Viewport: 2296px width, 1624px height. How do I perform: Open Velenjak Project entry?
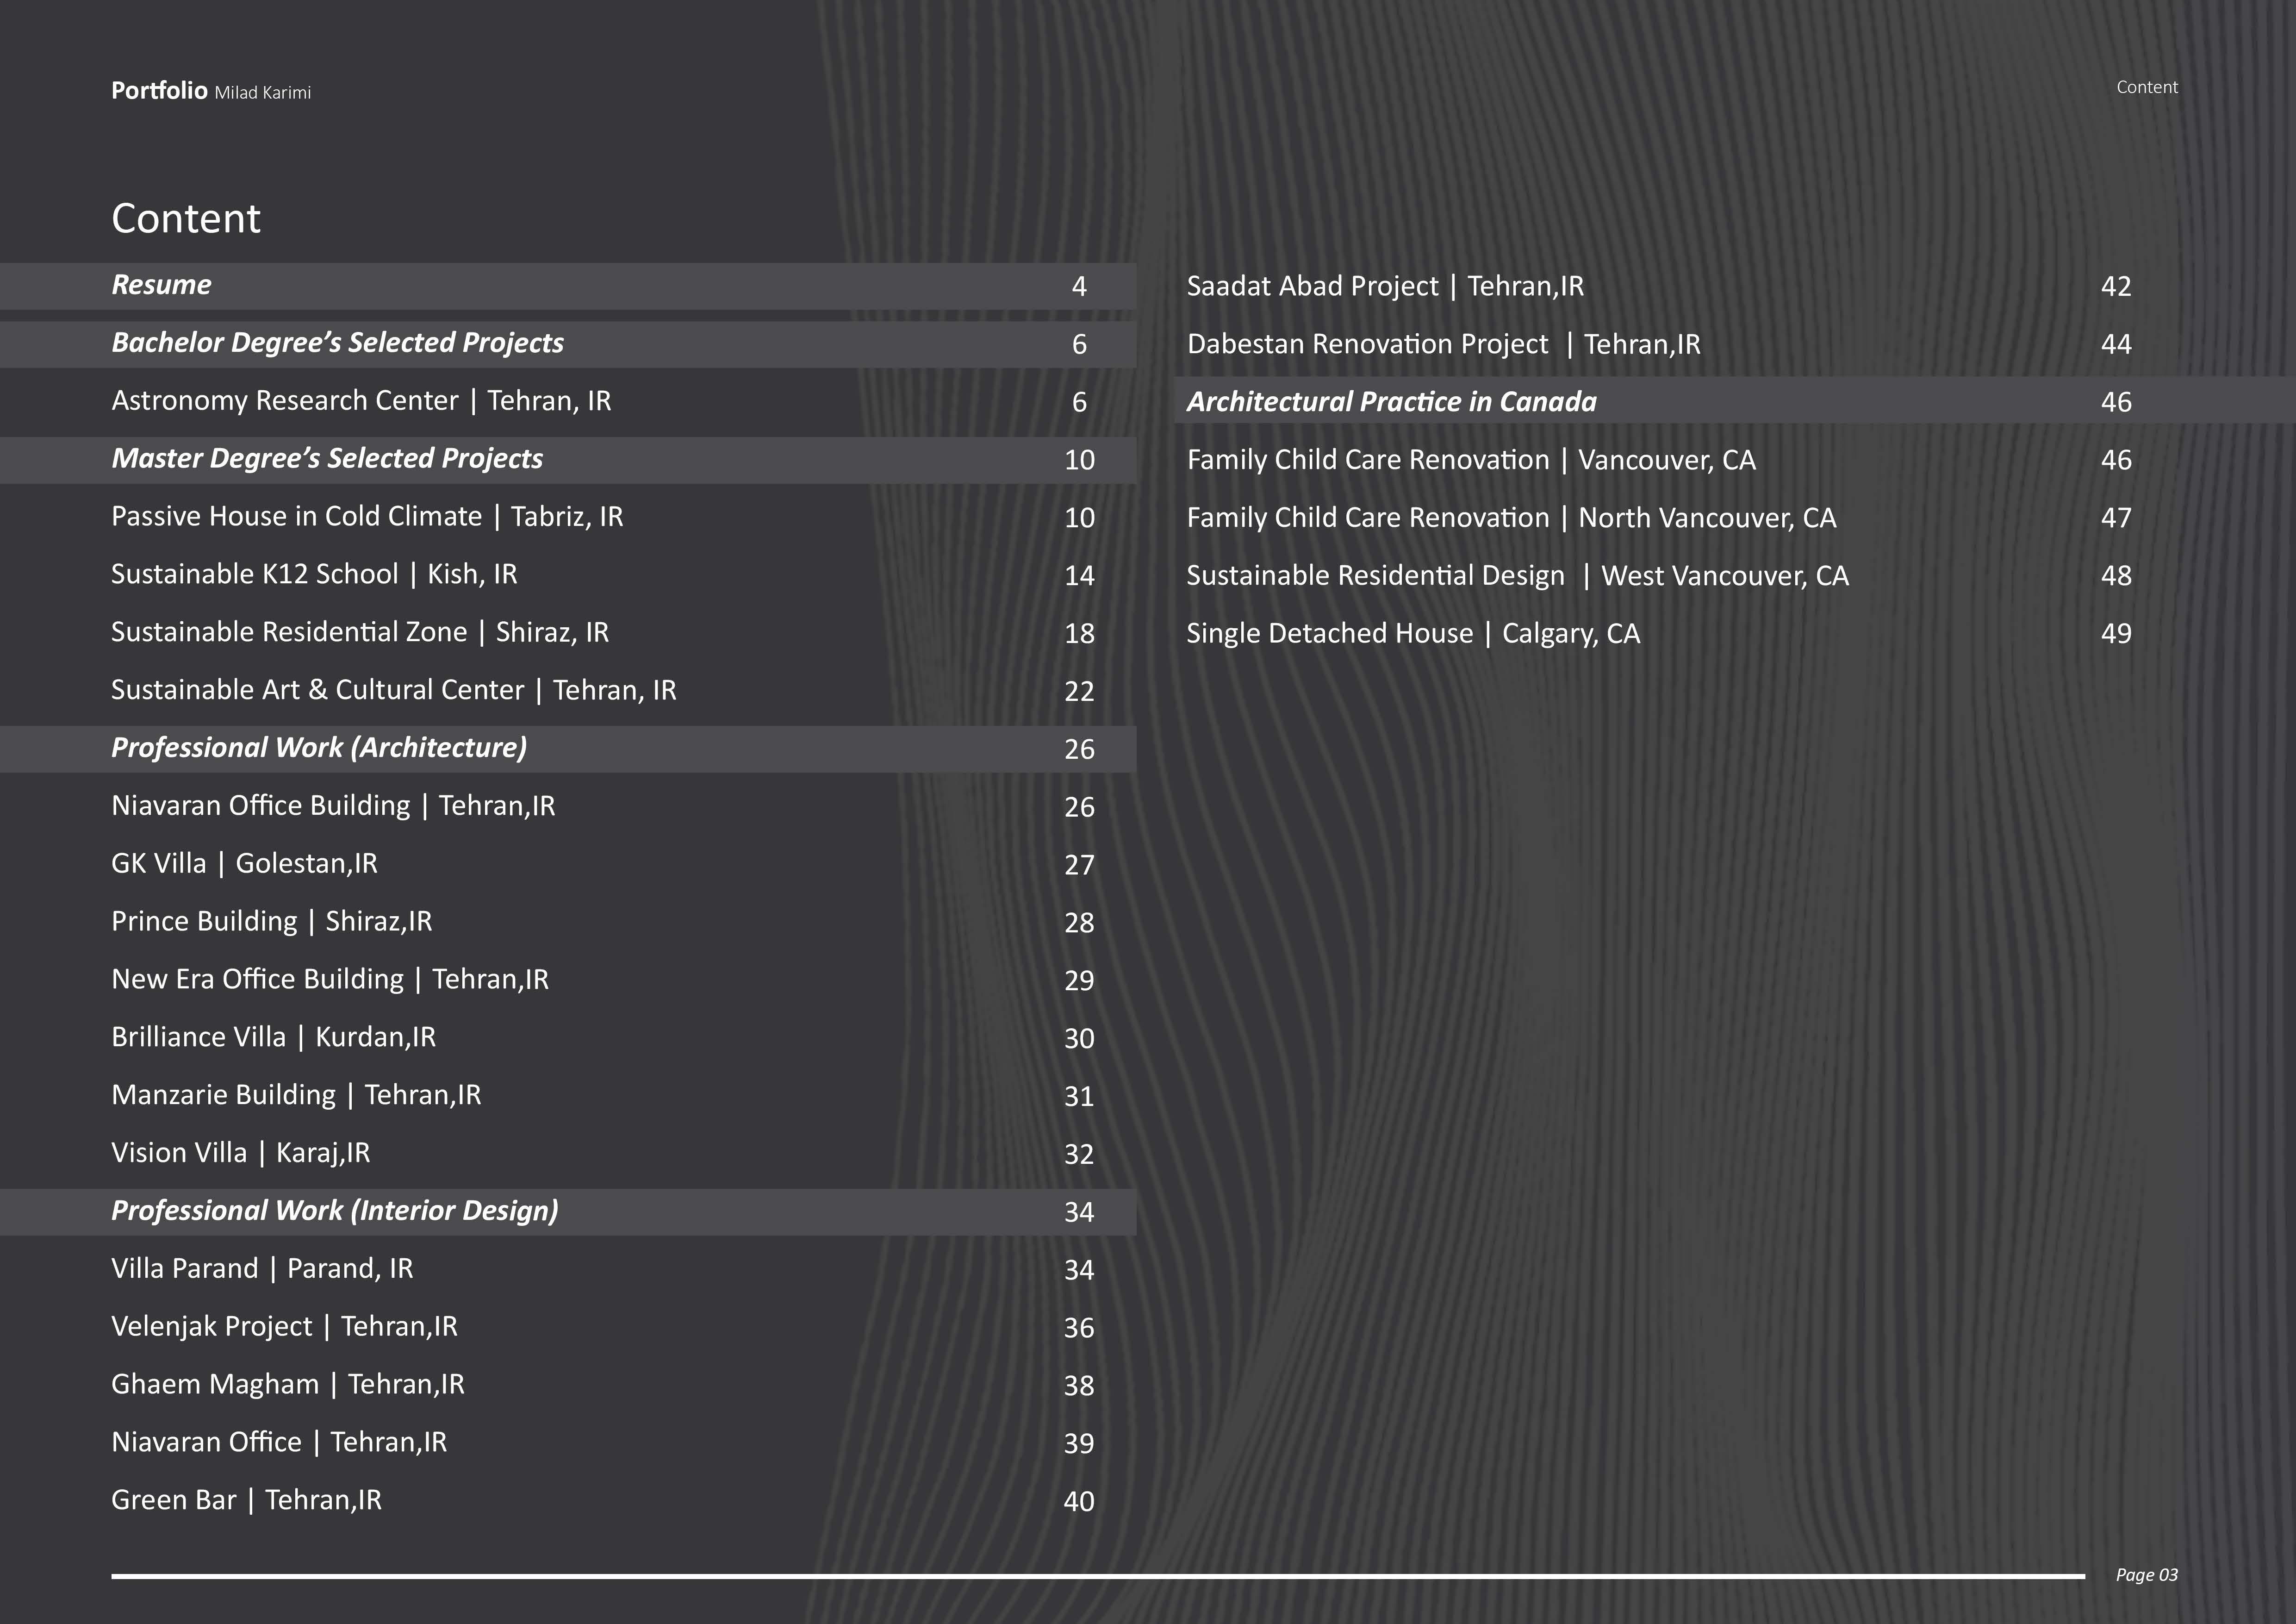284,1327
